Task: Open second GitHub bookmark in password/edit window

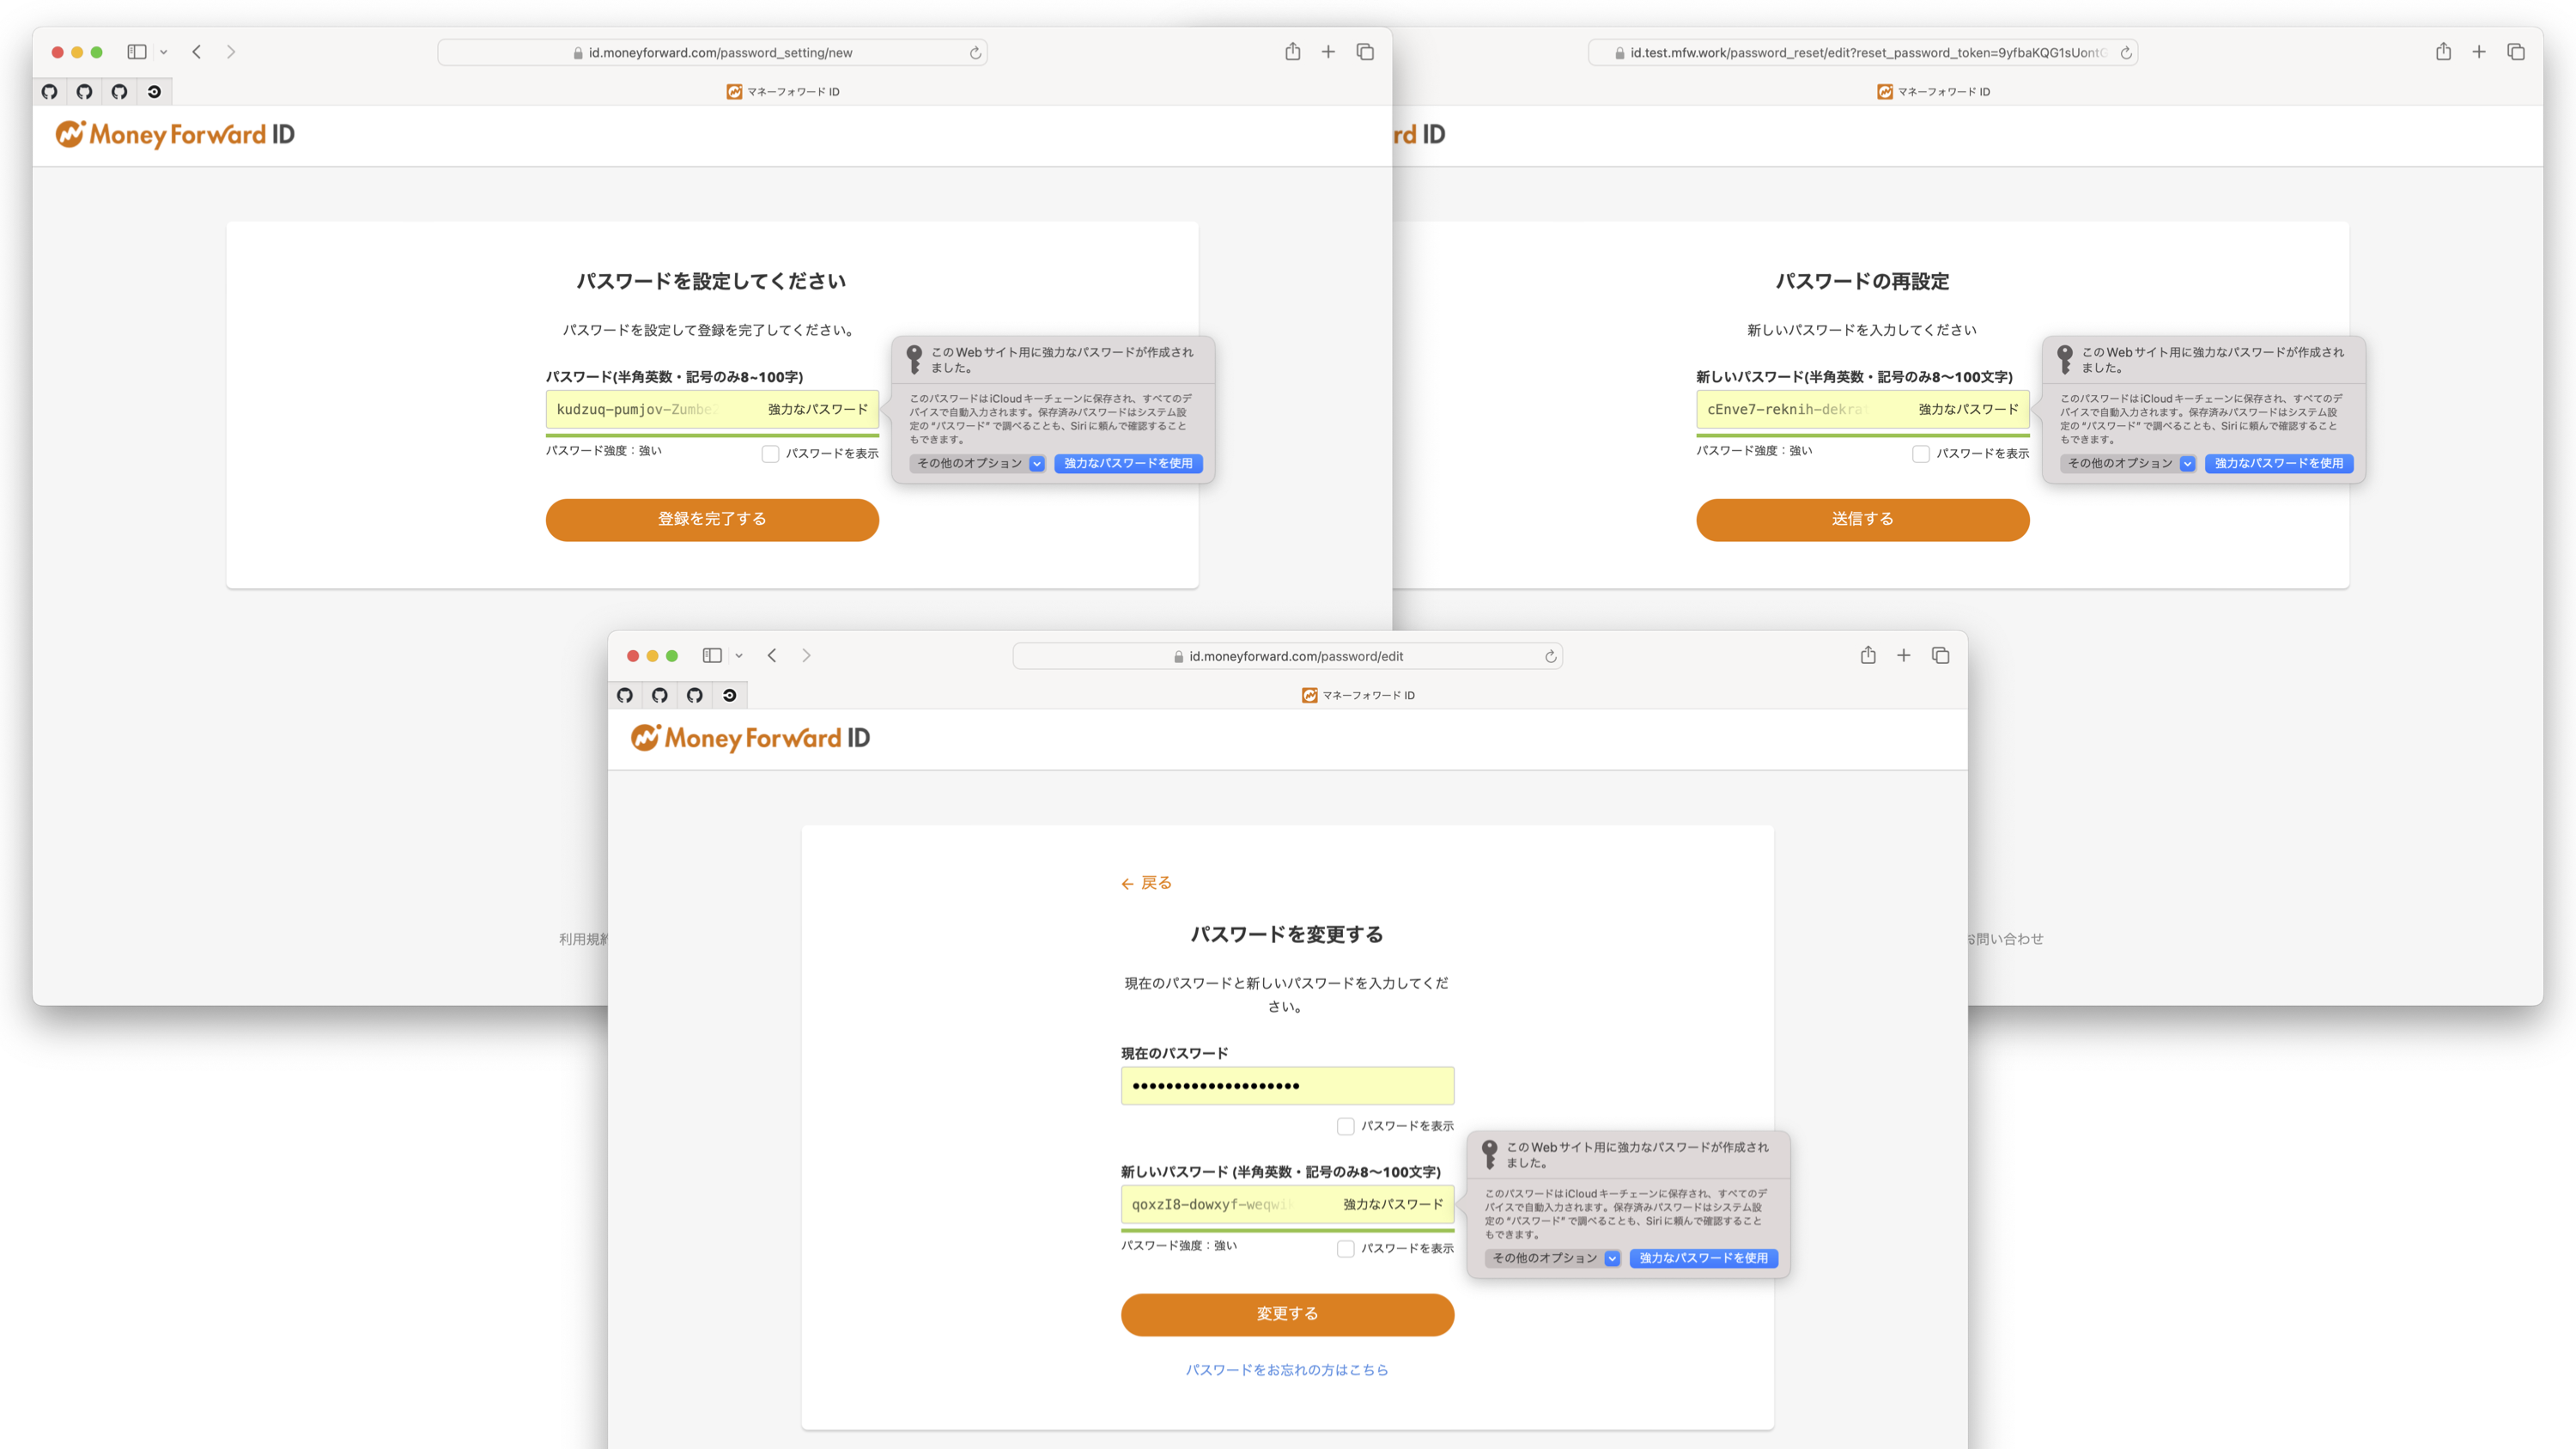Action: click(660, 696)
